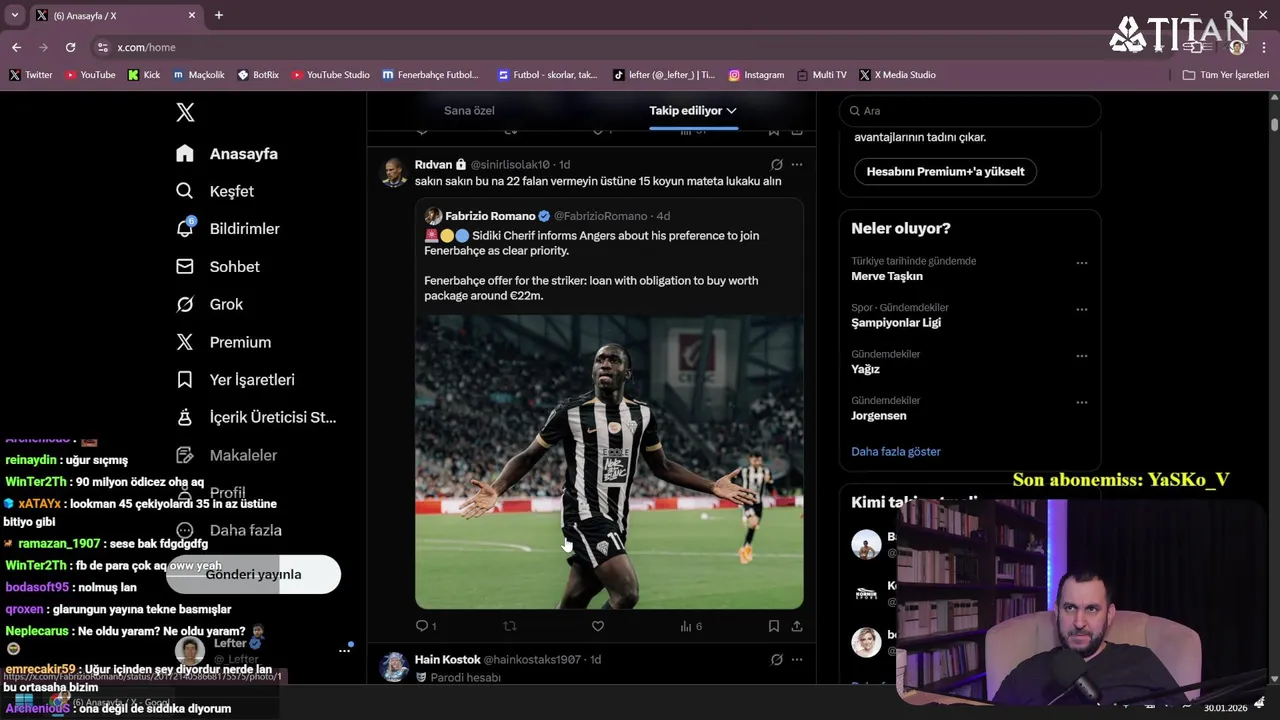
Task: Click the Ara search field
Action: (x=969, y=111)
